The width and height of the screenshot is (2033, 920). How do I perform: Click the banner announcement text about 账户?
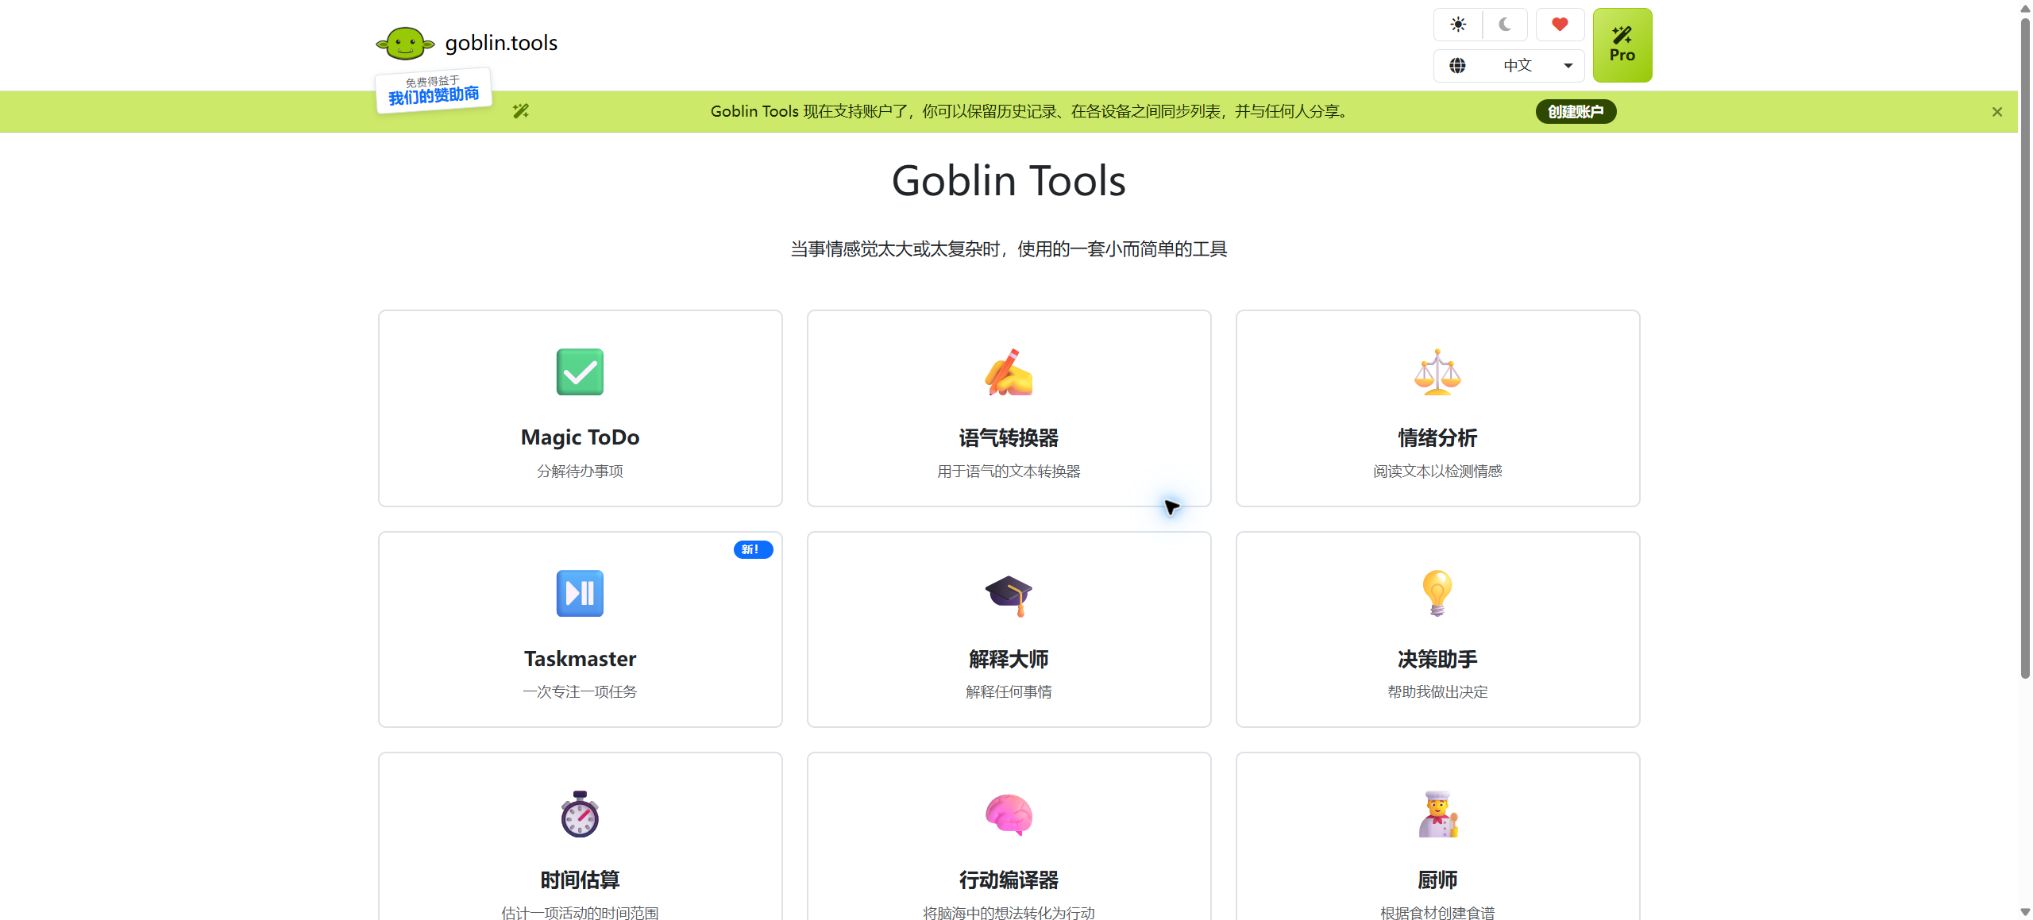click(x=1030, y=112)
